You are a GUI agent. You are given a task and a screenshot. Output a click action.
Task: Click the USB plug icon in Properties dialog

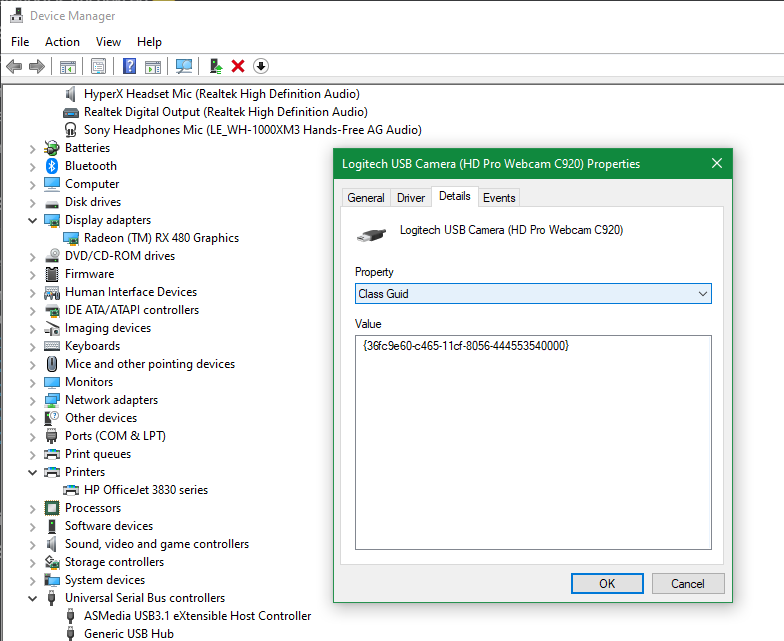[372, 234]
